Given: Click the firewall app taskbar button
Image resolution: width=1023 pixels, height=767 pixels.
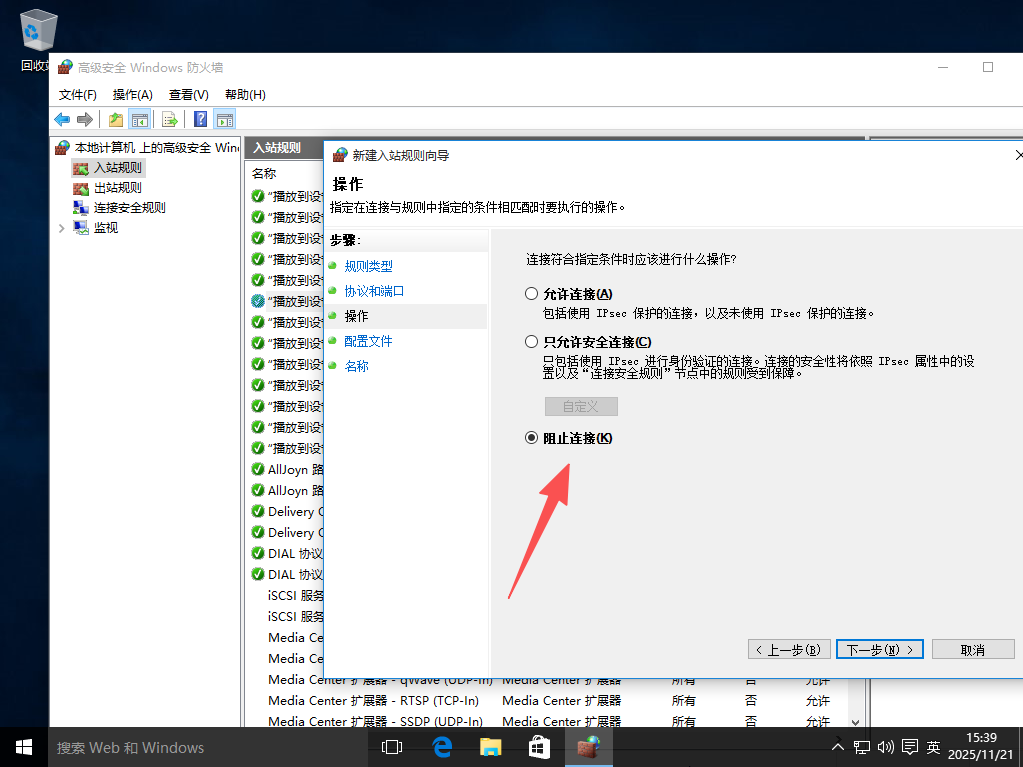Looking at the screenshot, I should click(x=588, y=747).
